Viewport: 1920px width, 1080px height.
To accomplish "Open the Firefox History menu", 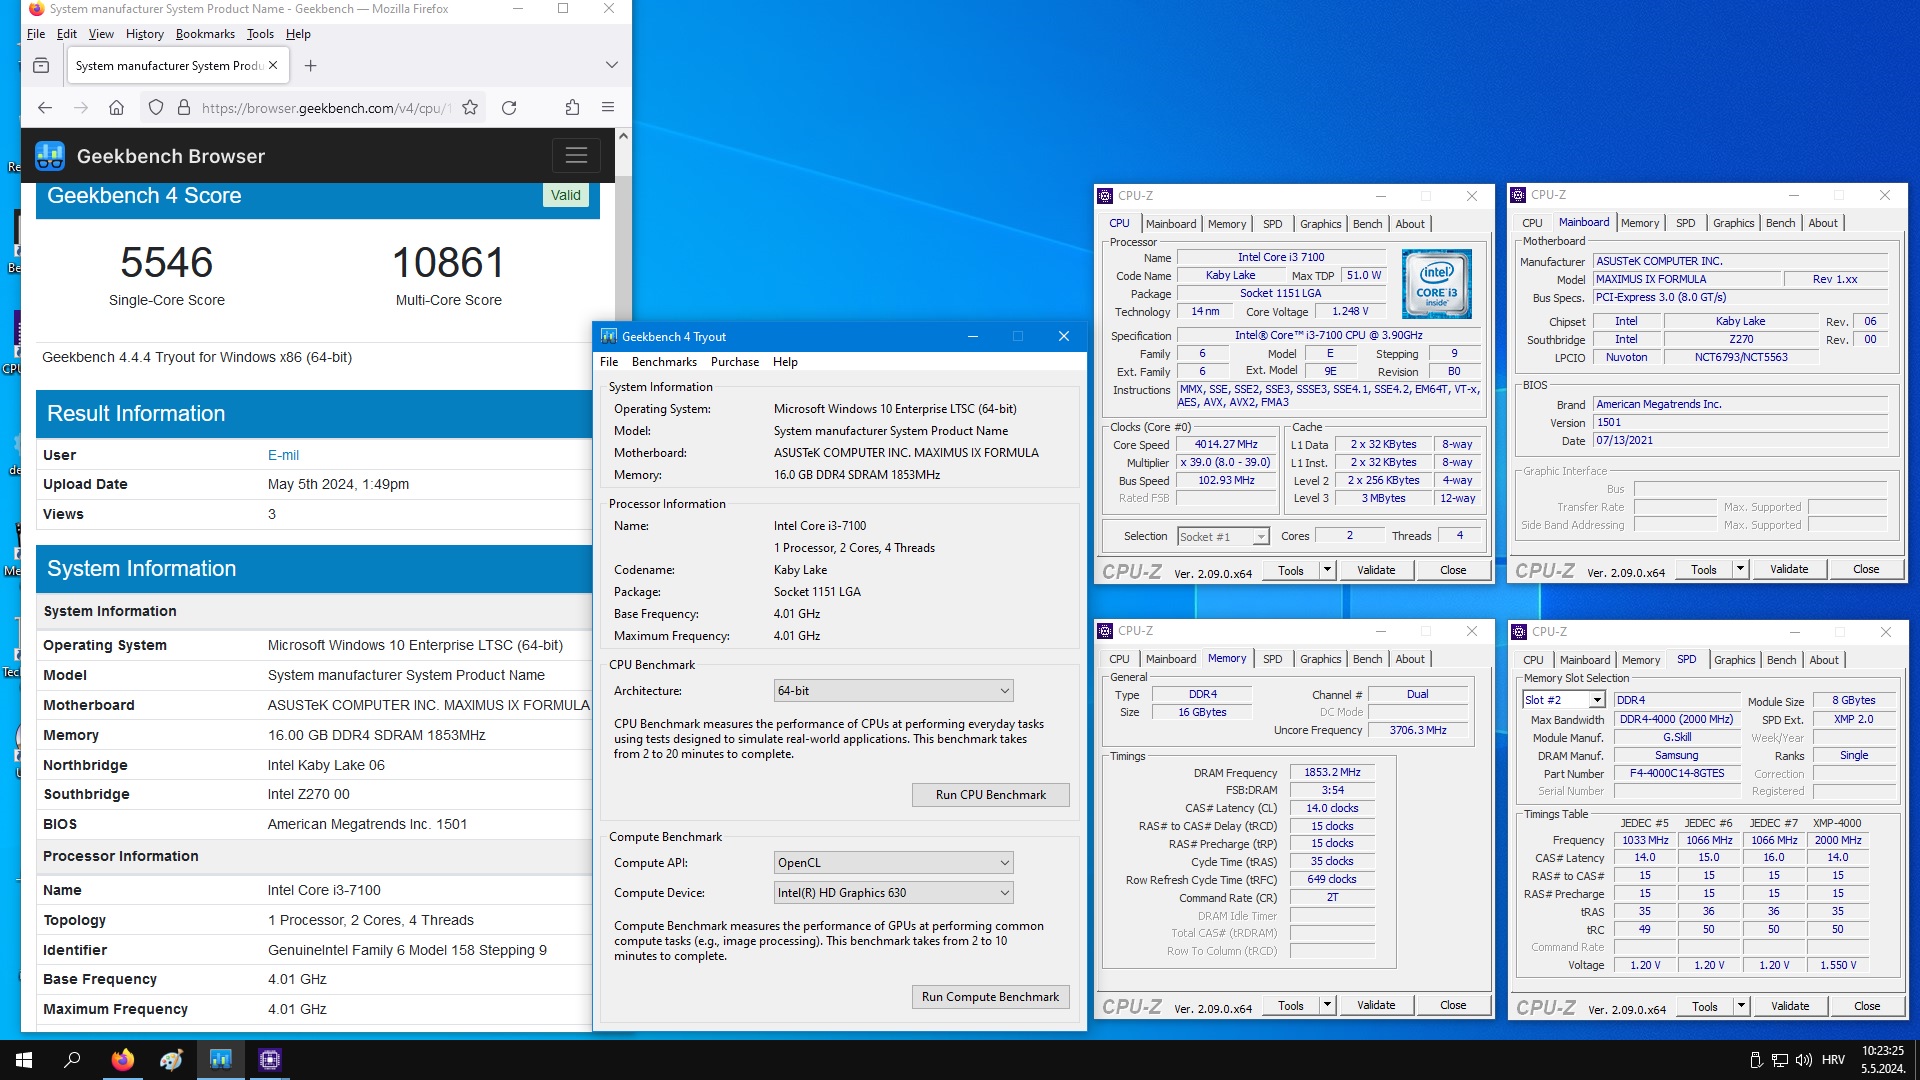I will pos(144,34).
